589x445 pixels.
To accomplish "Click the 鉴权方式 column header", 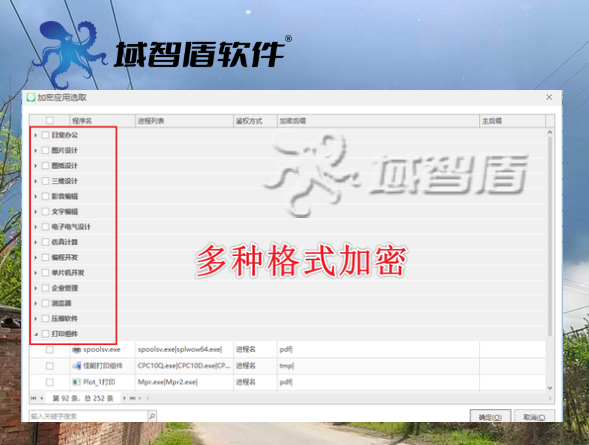I will 255,121.
